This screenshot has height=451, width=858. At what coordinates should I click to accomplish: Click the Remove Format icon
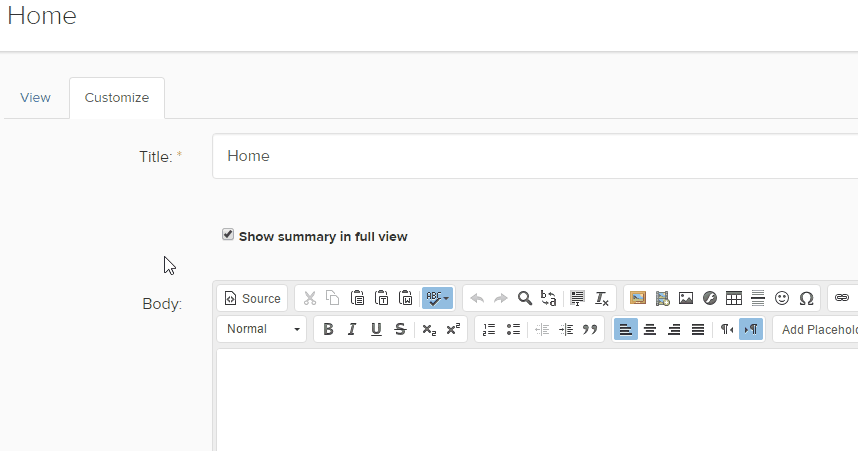pos(601,298)
